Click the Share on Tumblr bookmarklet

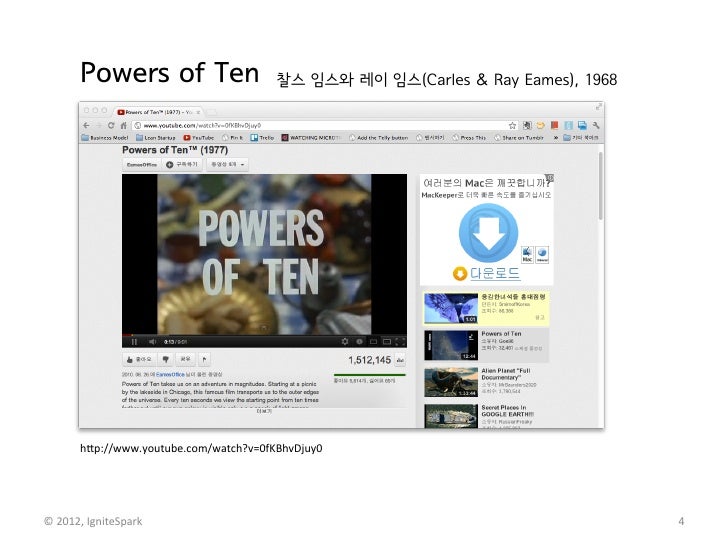pos(519,138)
